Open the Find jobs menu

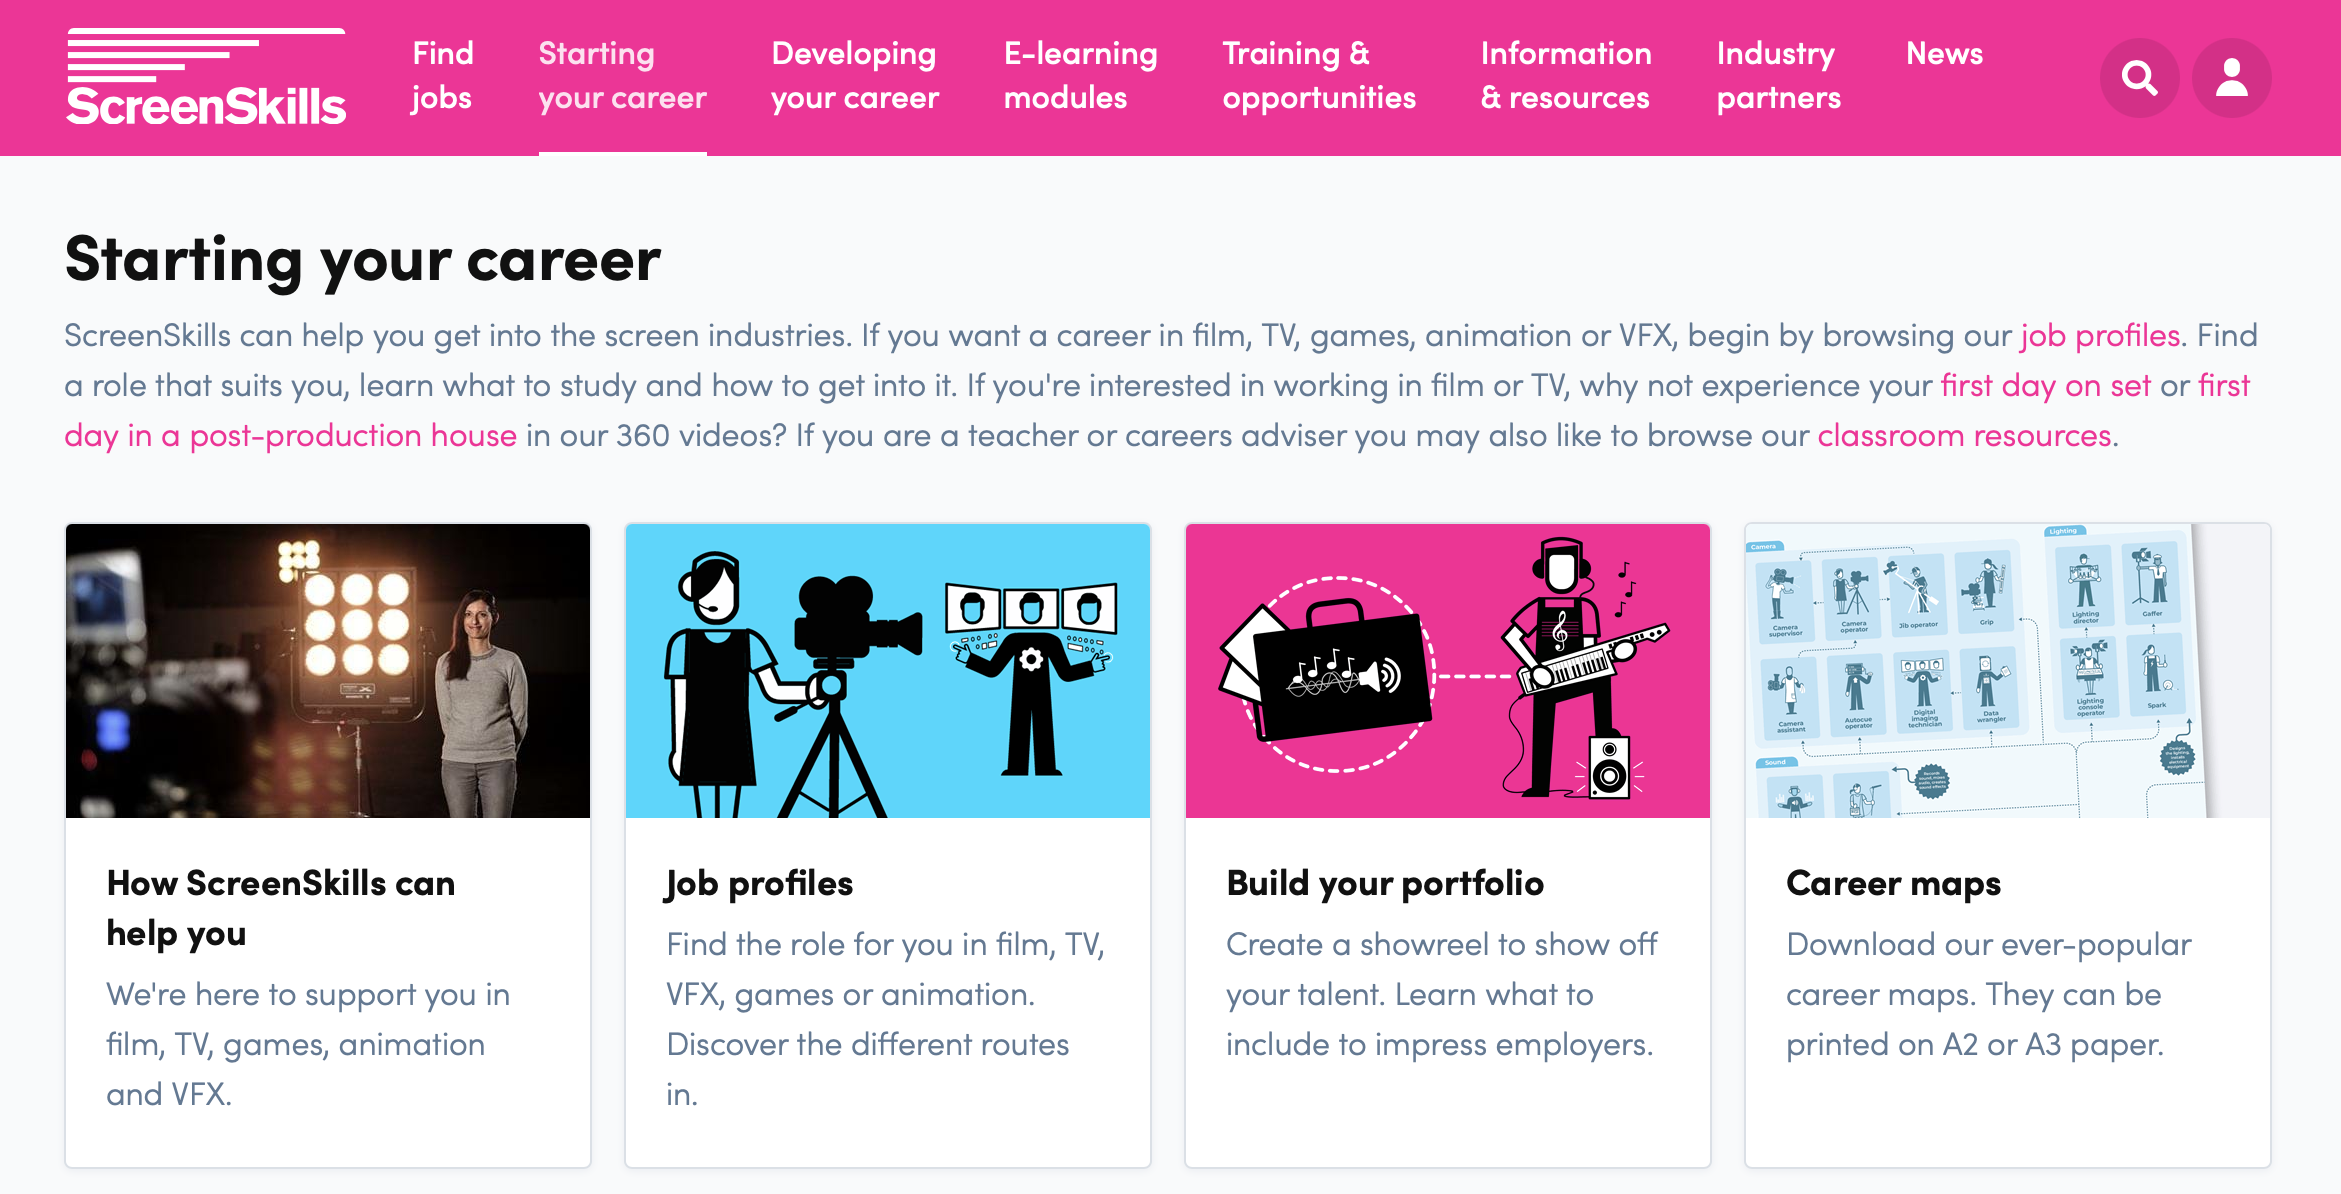click(442, 76)
